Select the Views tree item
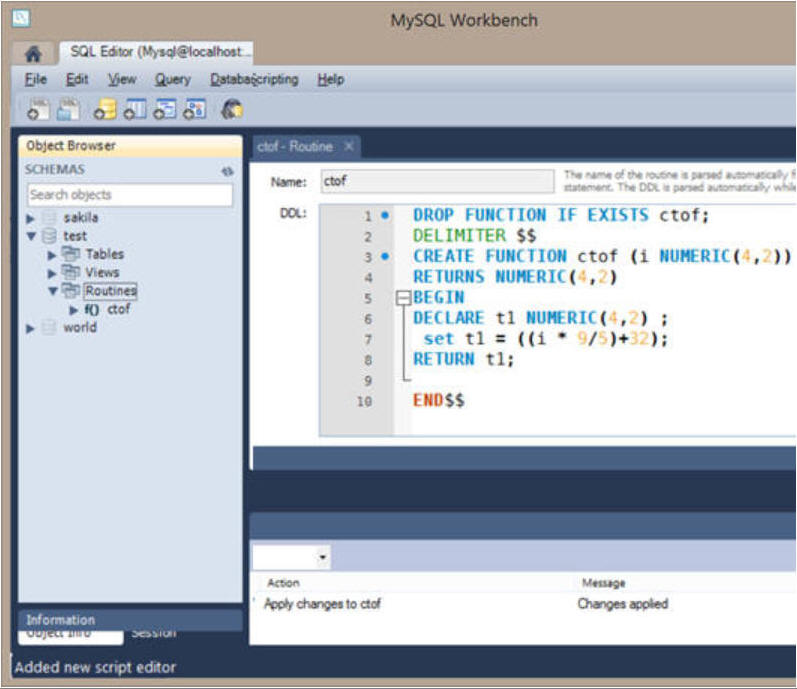The height and width of the screenshot is (689, 797). tap(102, 272)
